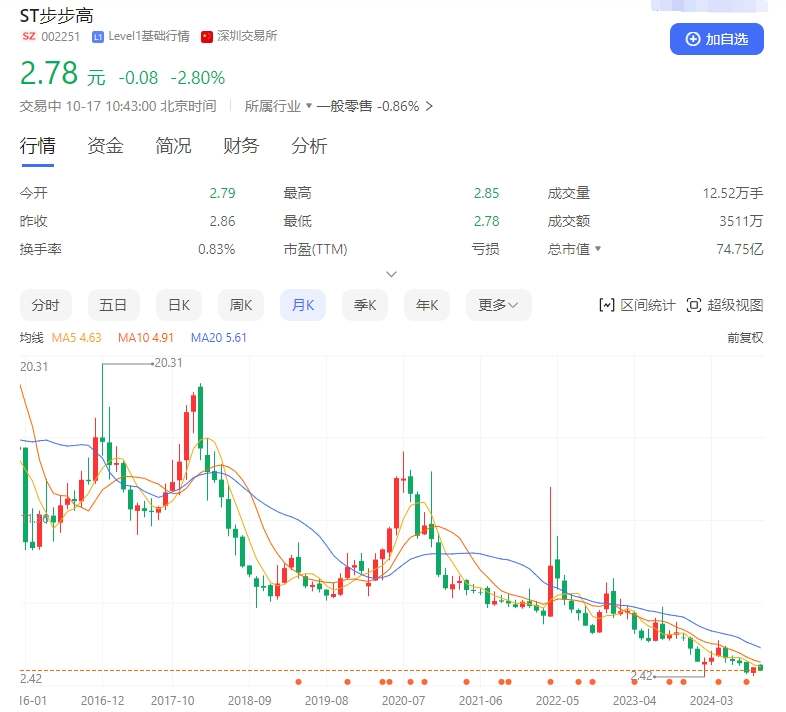The image size is (786, 712).
Task: Click the stock code 002251
Action: coord(61,37)
